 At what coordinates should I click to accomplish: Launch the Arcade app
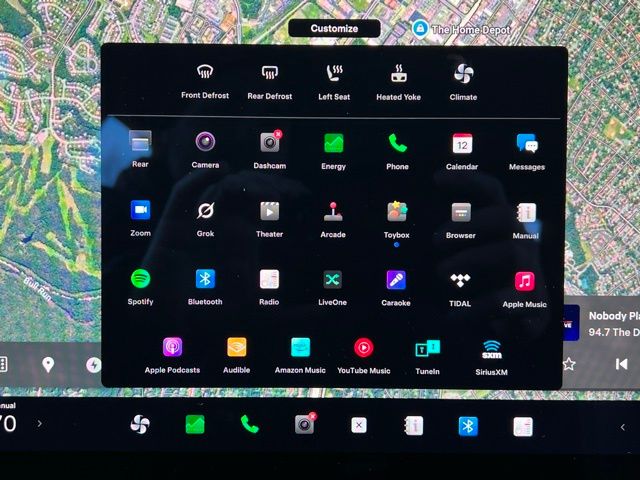pyautogui.click(x=333, y=212)
